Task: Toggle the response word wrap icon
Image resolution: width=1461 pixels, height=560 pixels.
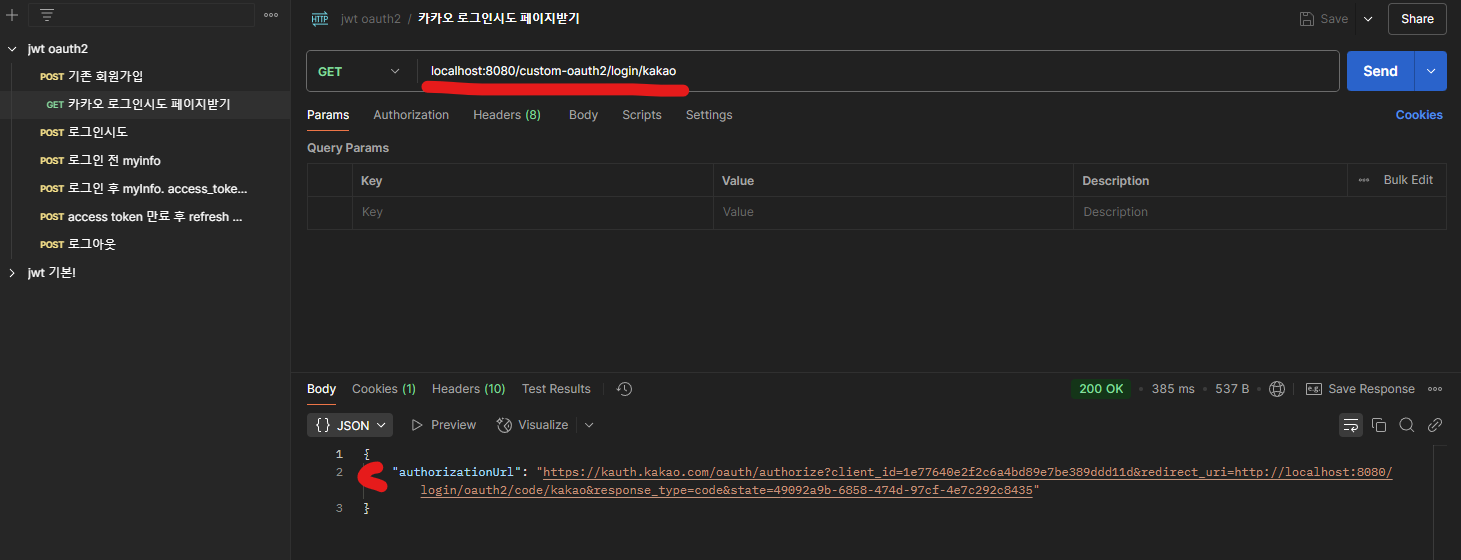Action: click(x=1351, y=425)
